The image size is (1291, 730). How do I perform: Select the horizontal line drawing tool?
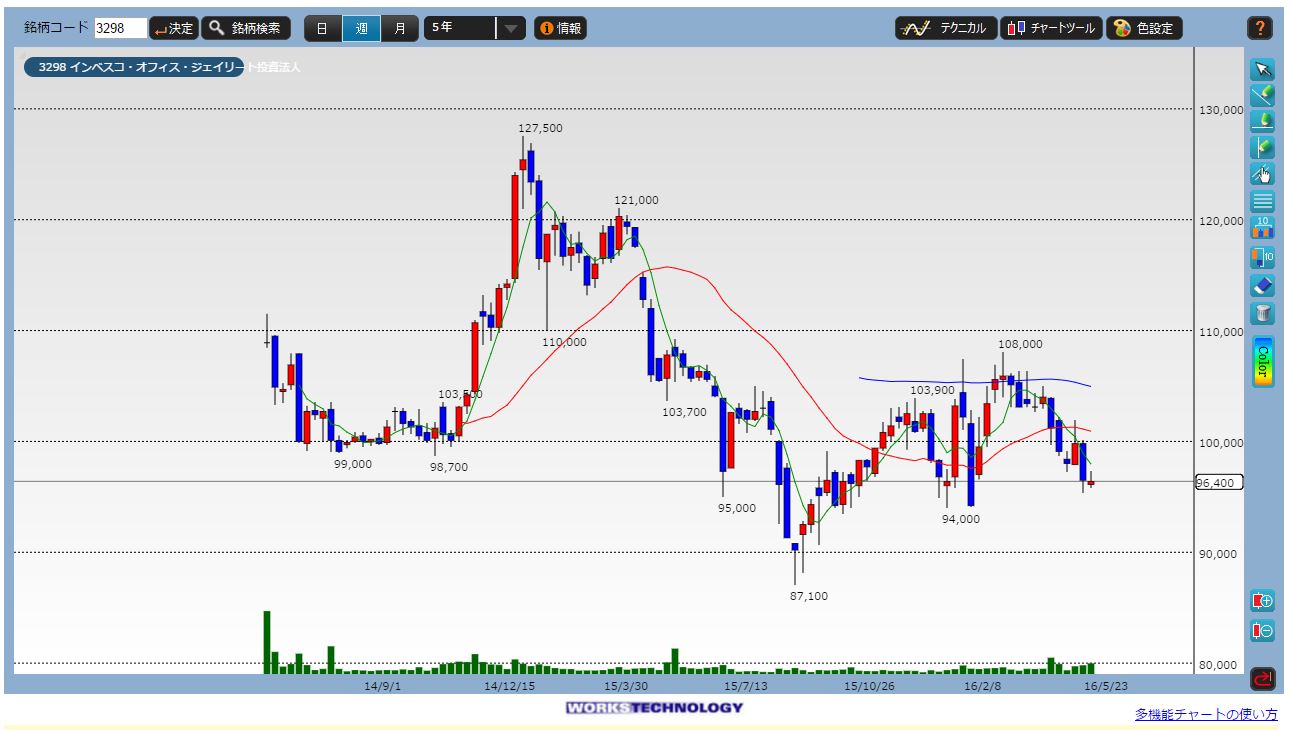point(1262,122)
